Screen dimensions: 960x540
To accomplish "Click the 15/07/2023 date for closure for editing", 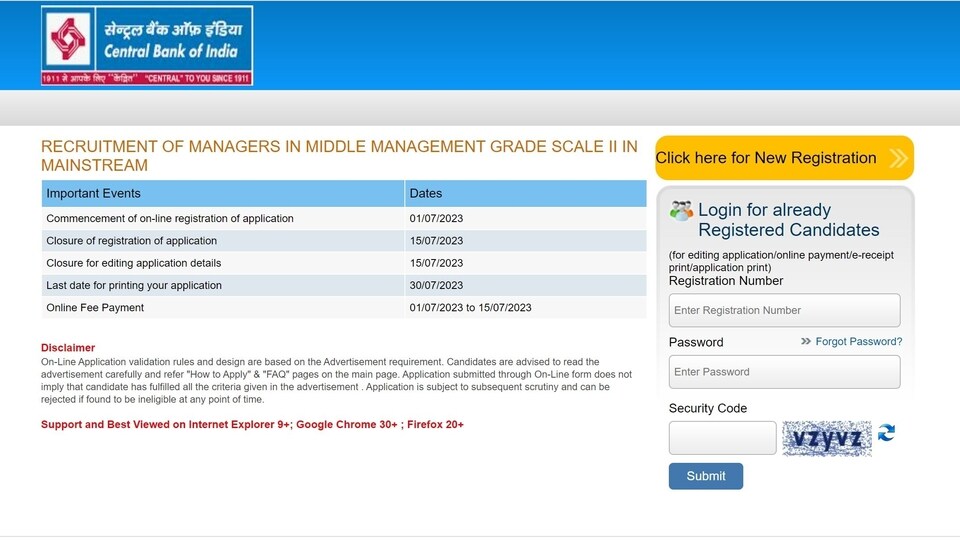I will coord(436,263).
